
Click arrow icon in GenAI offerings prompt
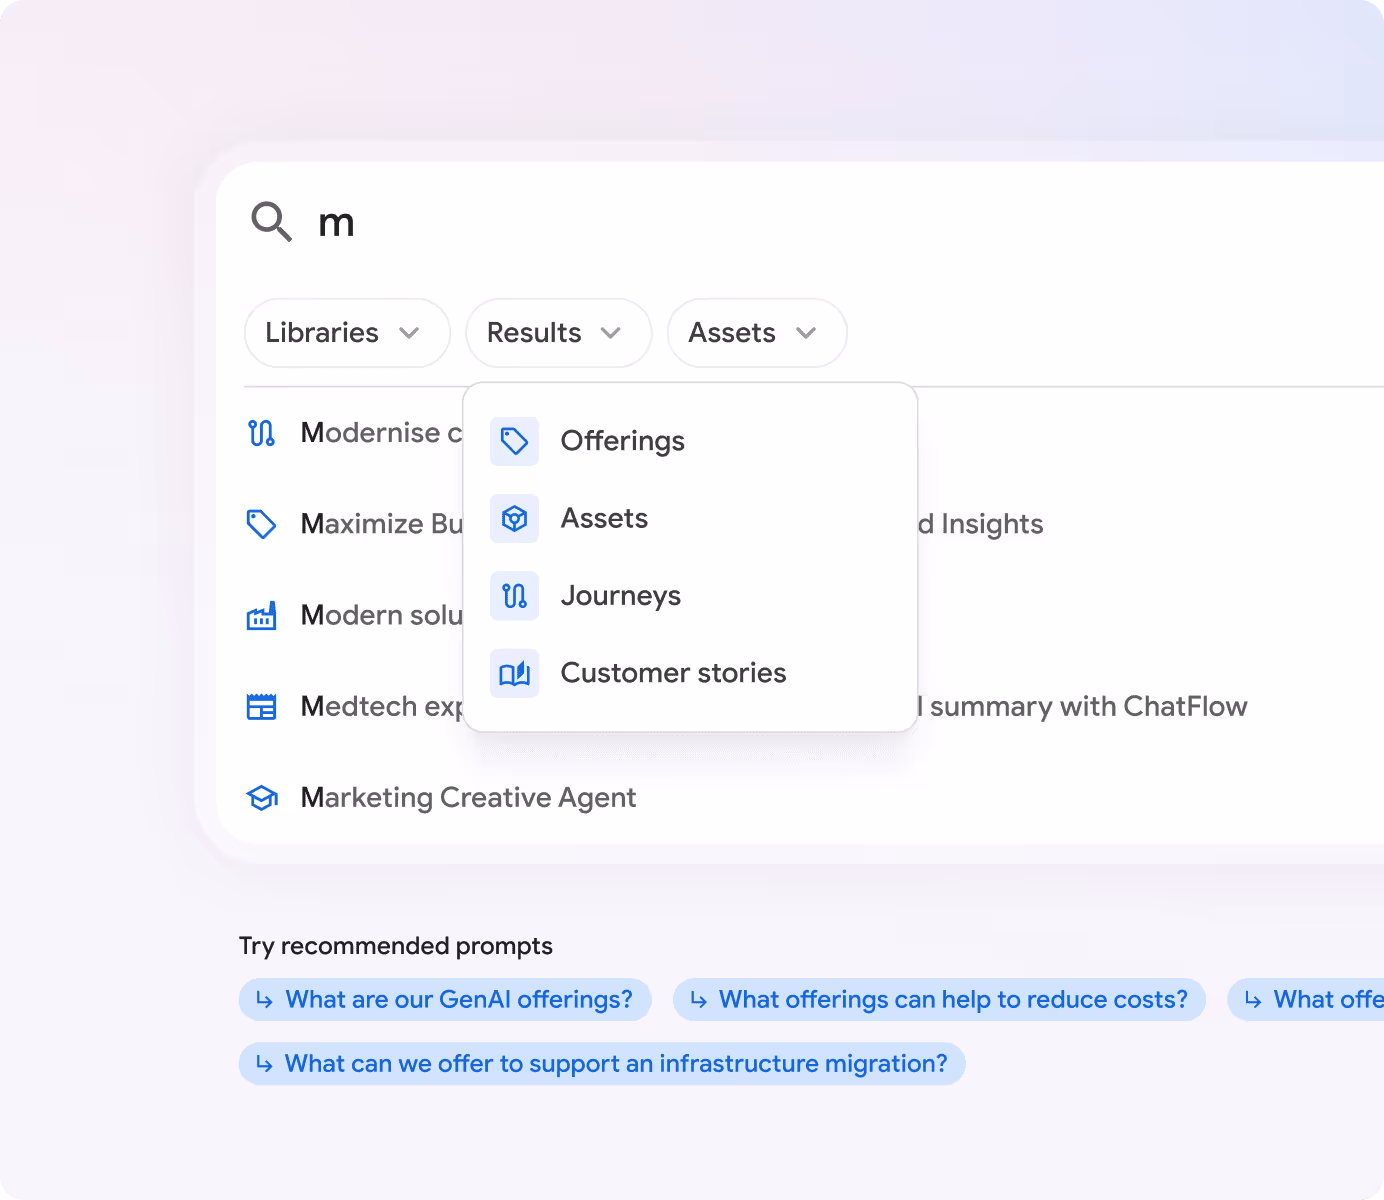(264, 1000)
